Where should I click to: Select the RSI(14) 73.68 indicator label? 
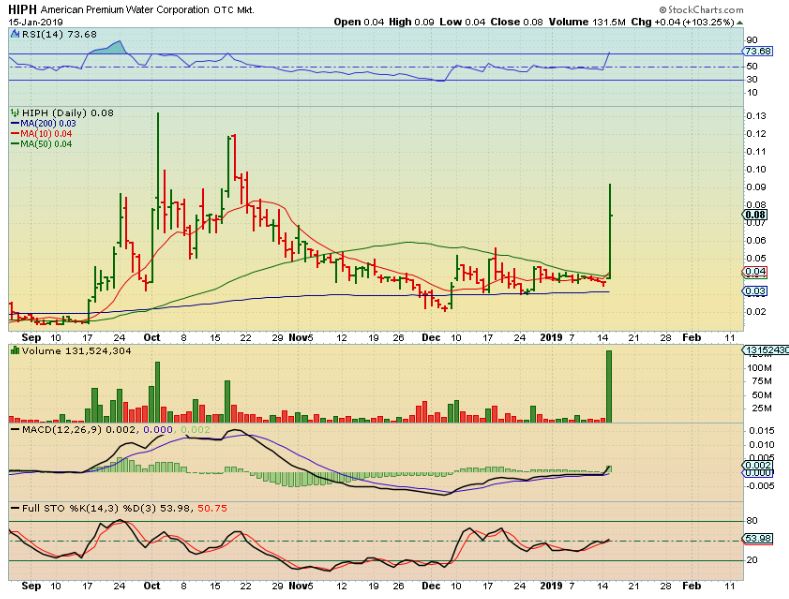[x=59, y=34]
